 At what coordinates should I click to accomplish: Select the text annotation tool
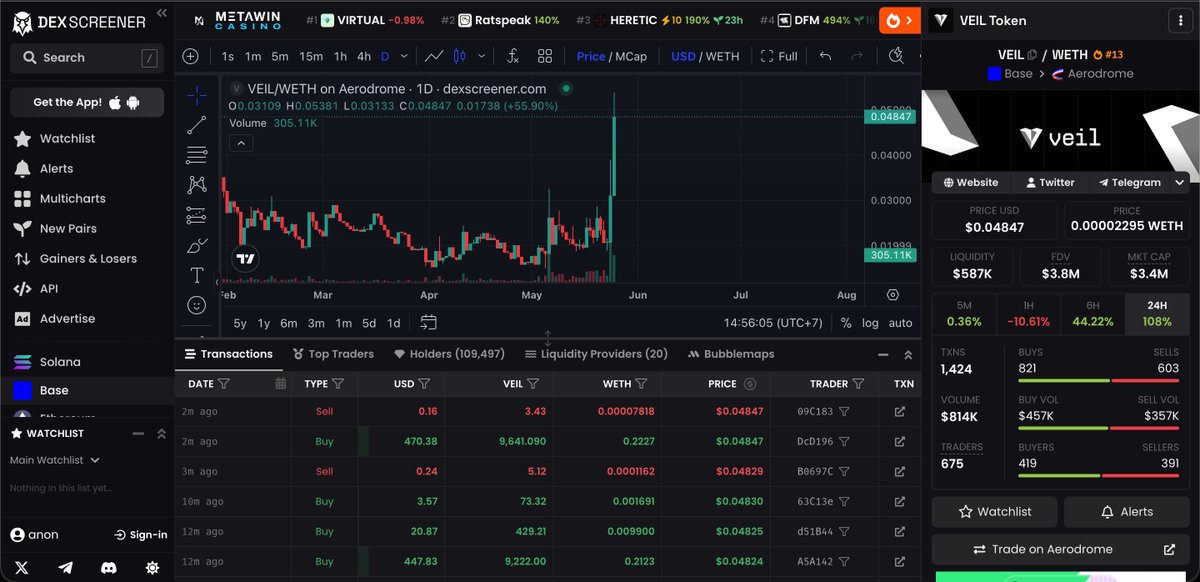(x=197, y=275)
